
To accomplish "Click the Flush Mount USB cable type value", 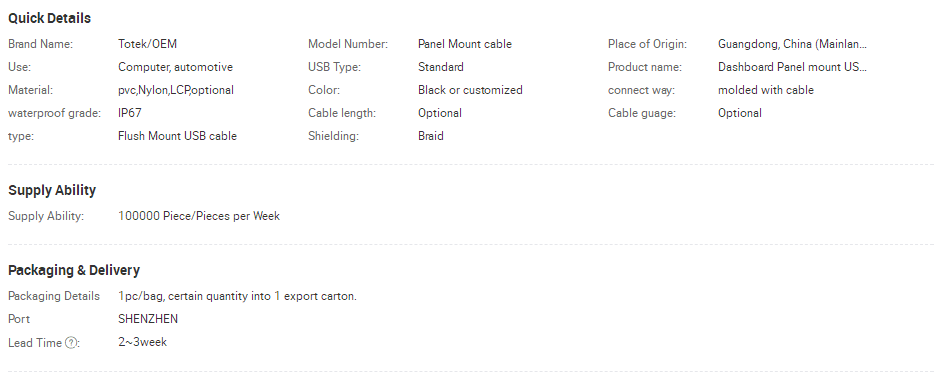I will click(177, 136).
